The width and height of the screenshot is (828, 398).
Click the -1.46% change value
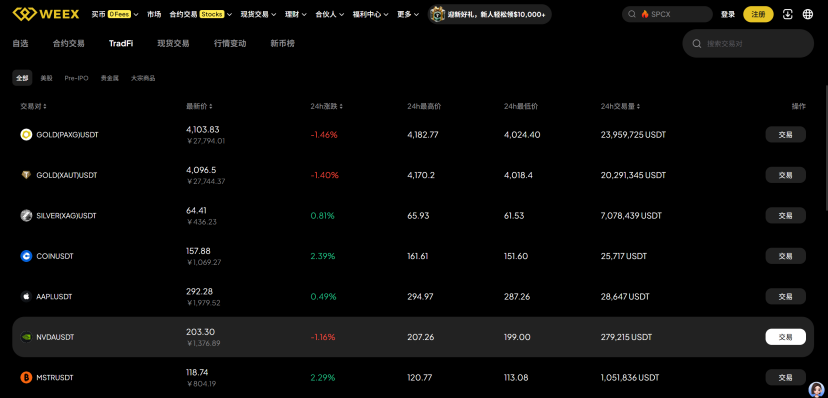pos(324,135)
